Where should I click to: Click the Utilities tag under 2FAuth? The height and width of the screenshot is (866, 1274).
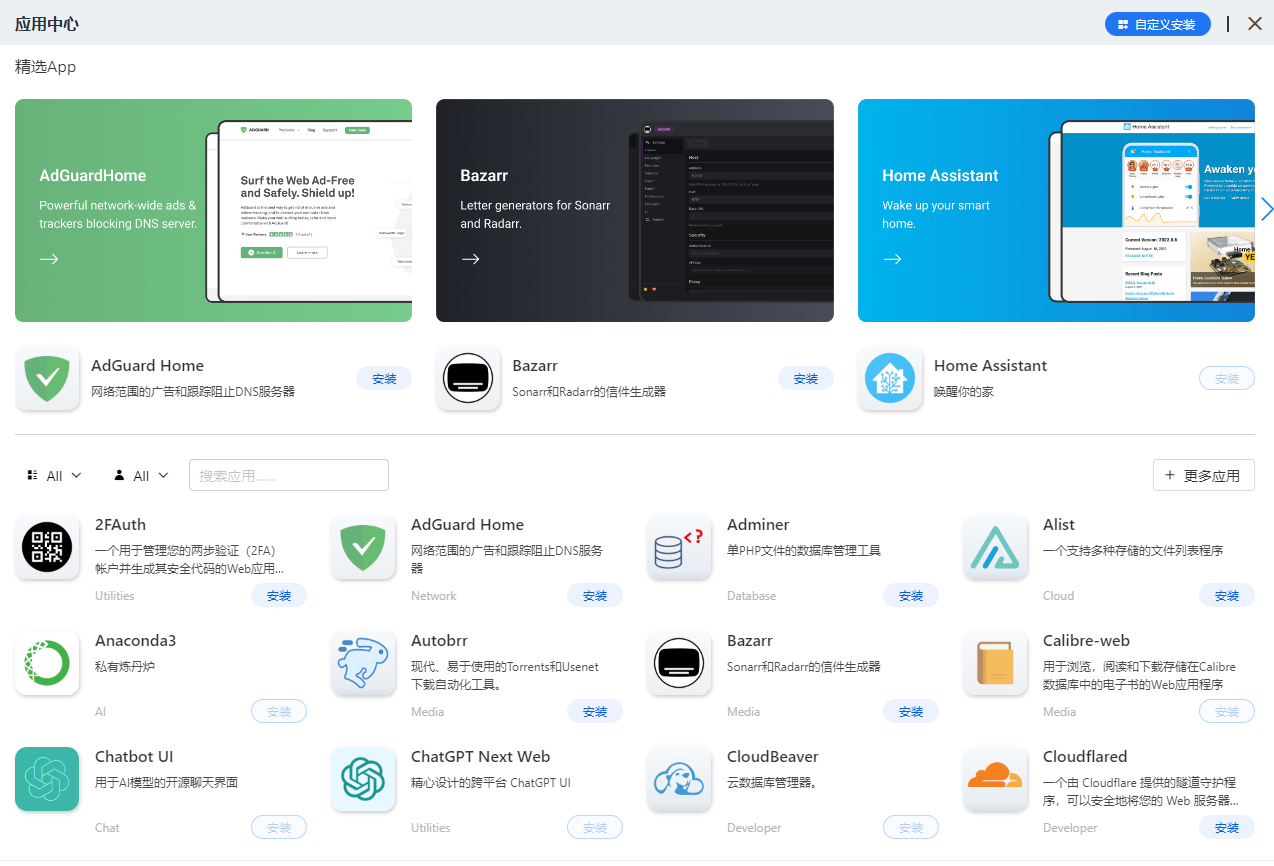click(115, 595)
